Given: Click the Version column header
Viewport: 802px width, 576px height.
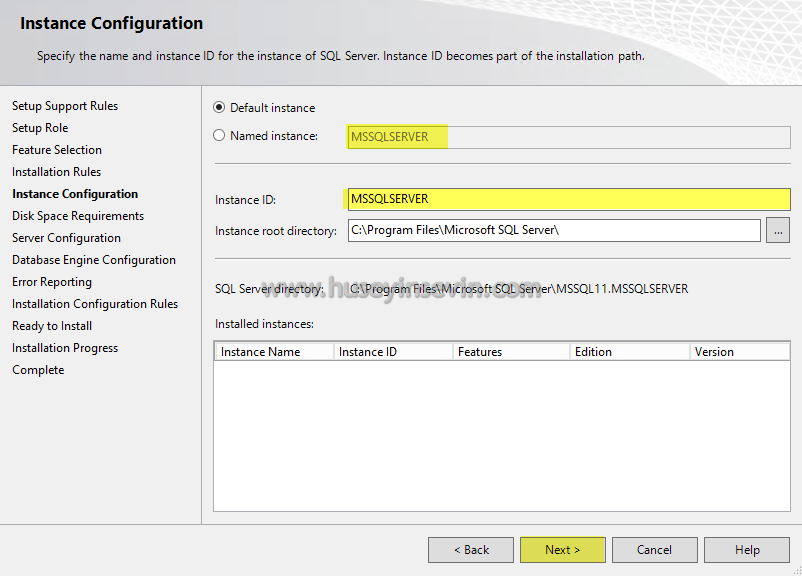Looking at the screenshot, I should tap(740, 352).
